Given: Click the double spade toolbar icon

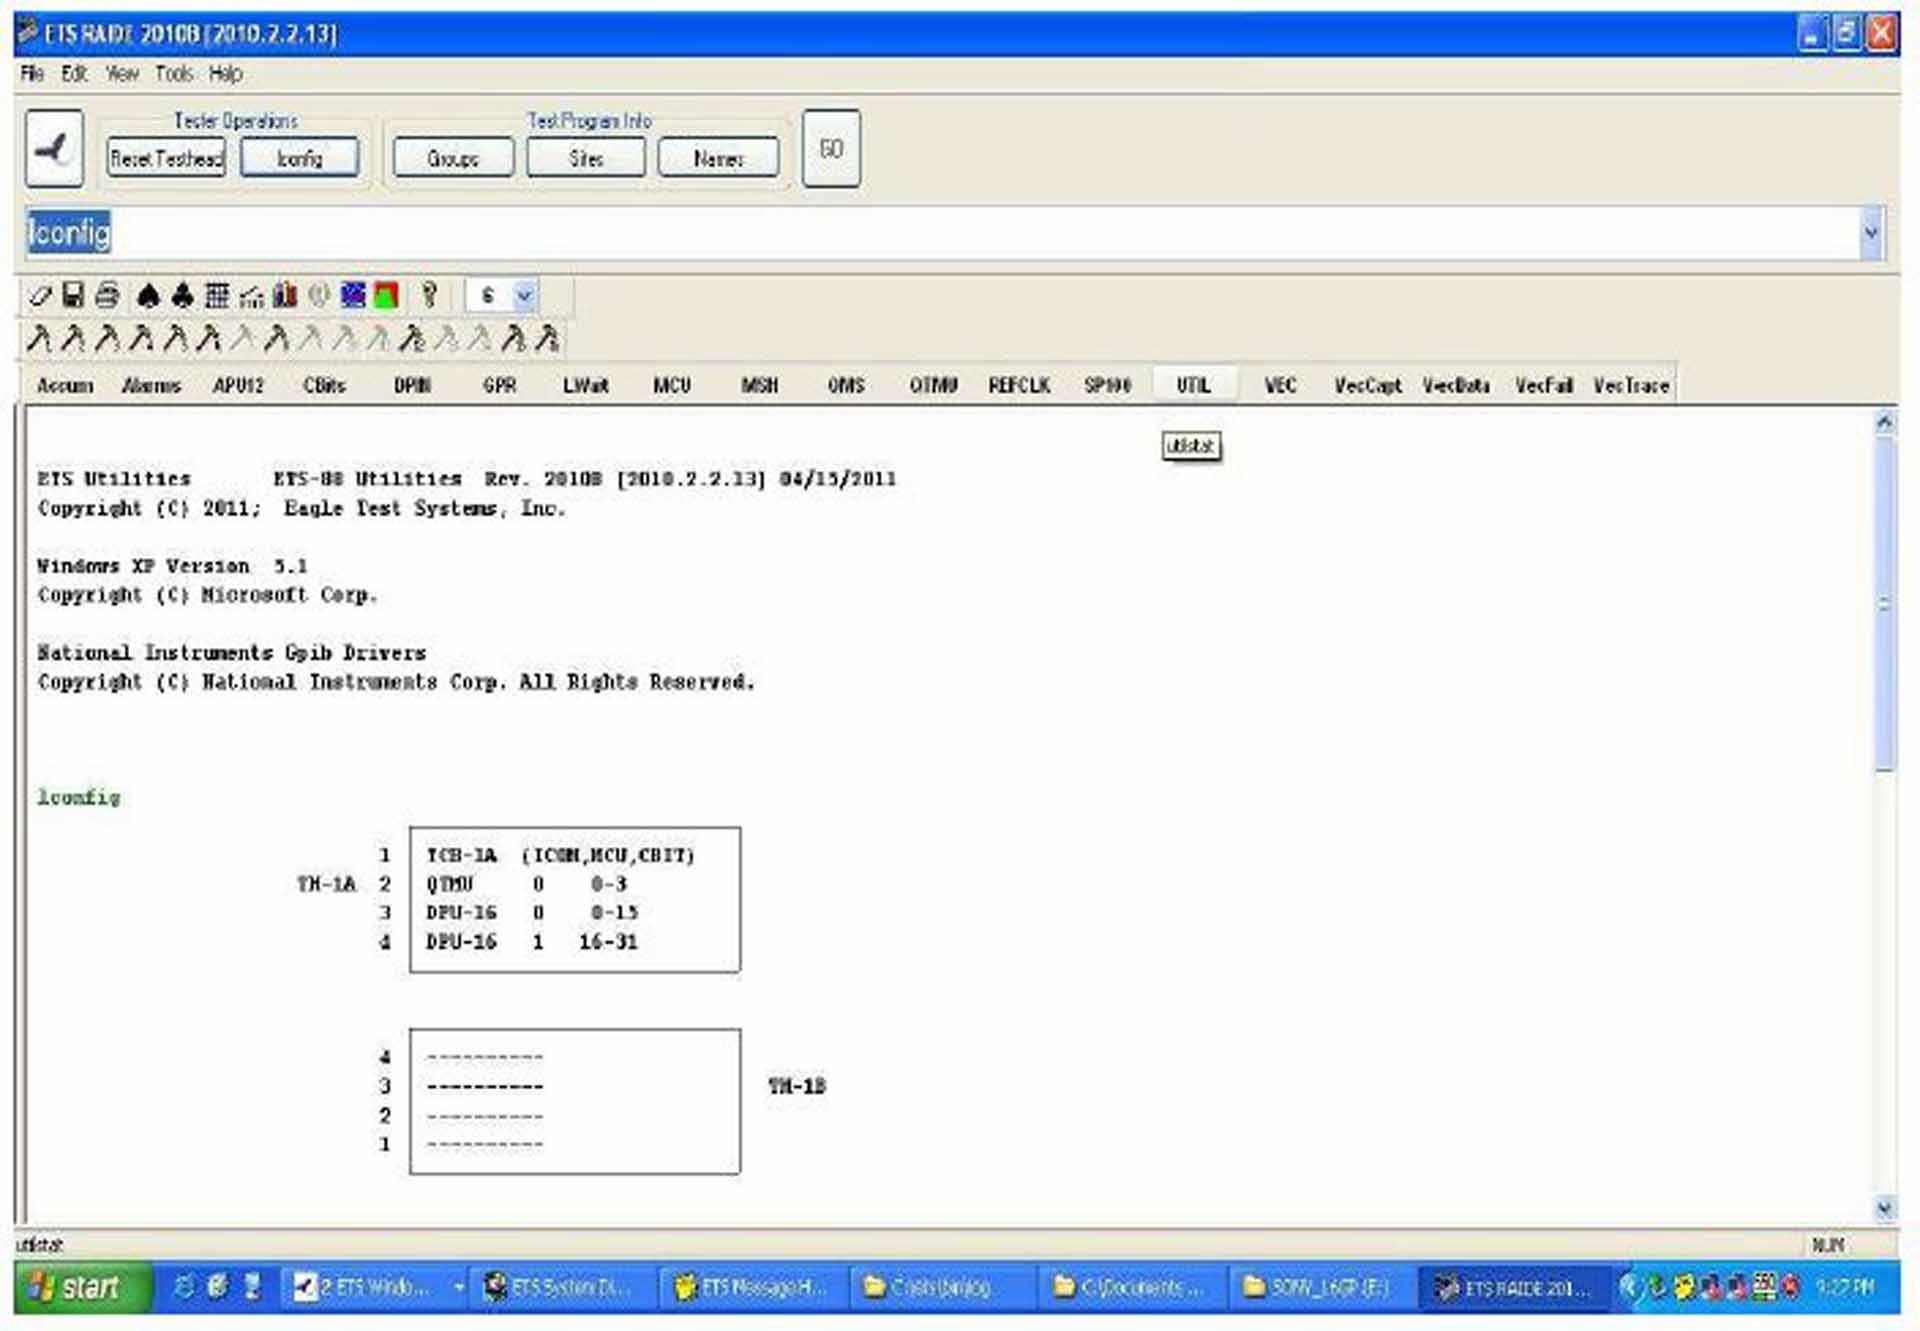Looking at the screenshot, I should tap(183, 296).
